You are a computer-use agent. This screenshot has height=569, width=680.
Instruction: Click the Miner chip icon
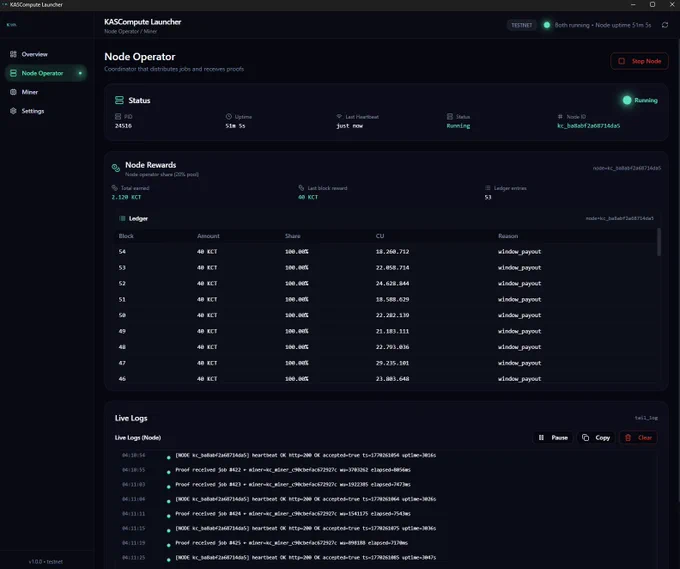click(x=13, y=92)
